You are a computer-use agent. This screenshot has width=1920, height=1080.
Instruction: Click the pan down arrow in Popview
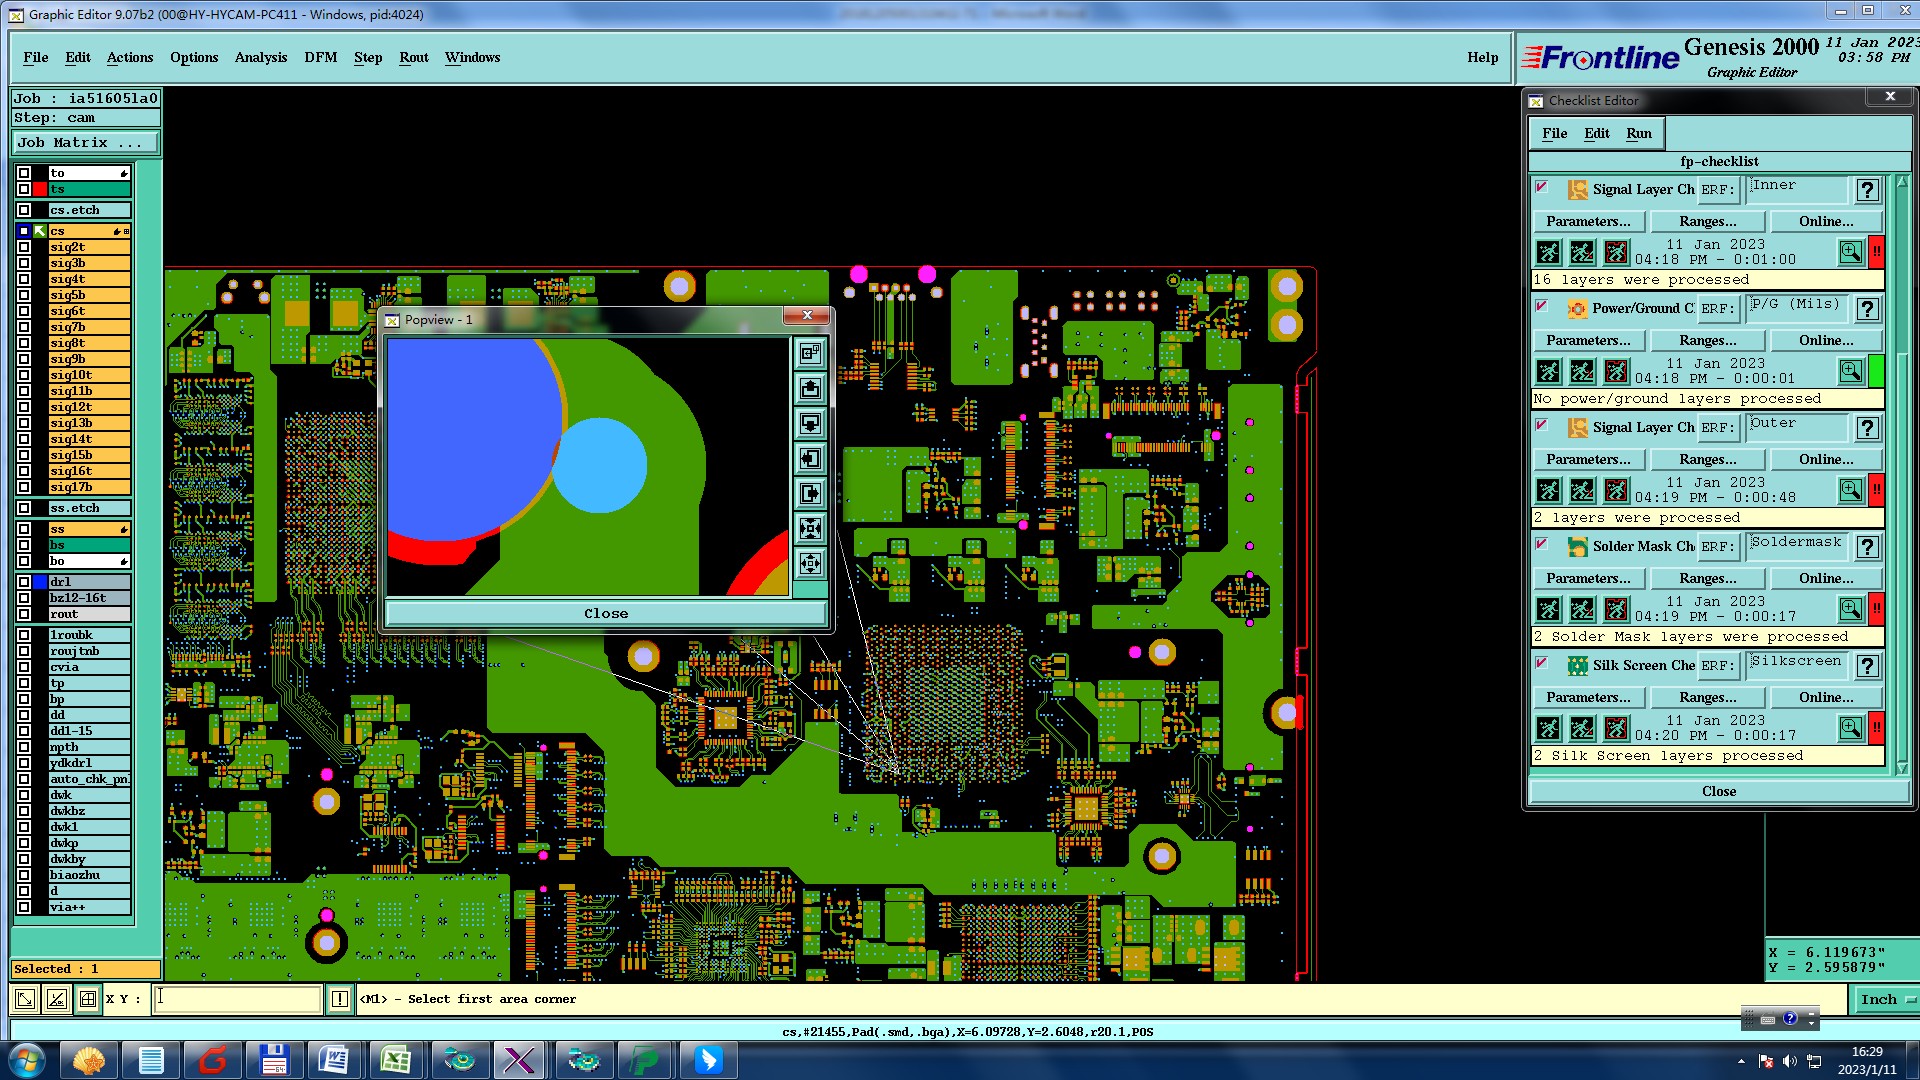point(810,423)
